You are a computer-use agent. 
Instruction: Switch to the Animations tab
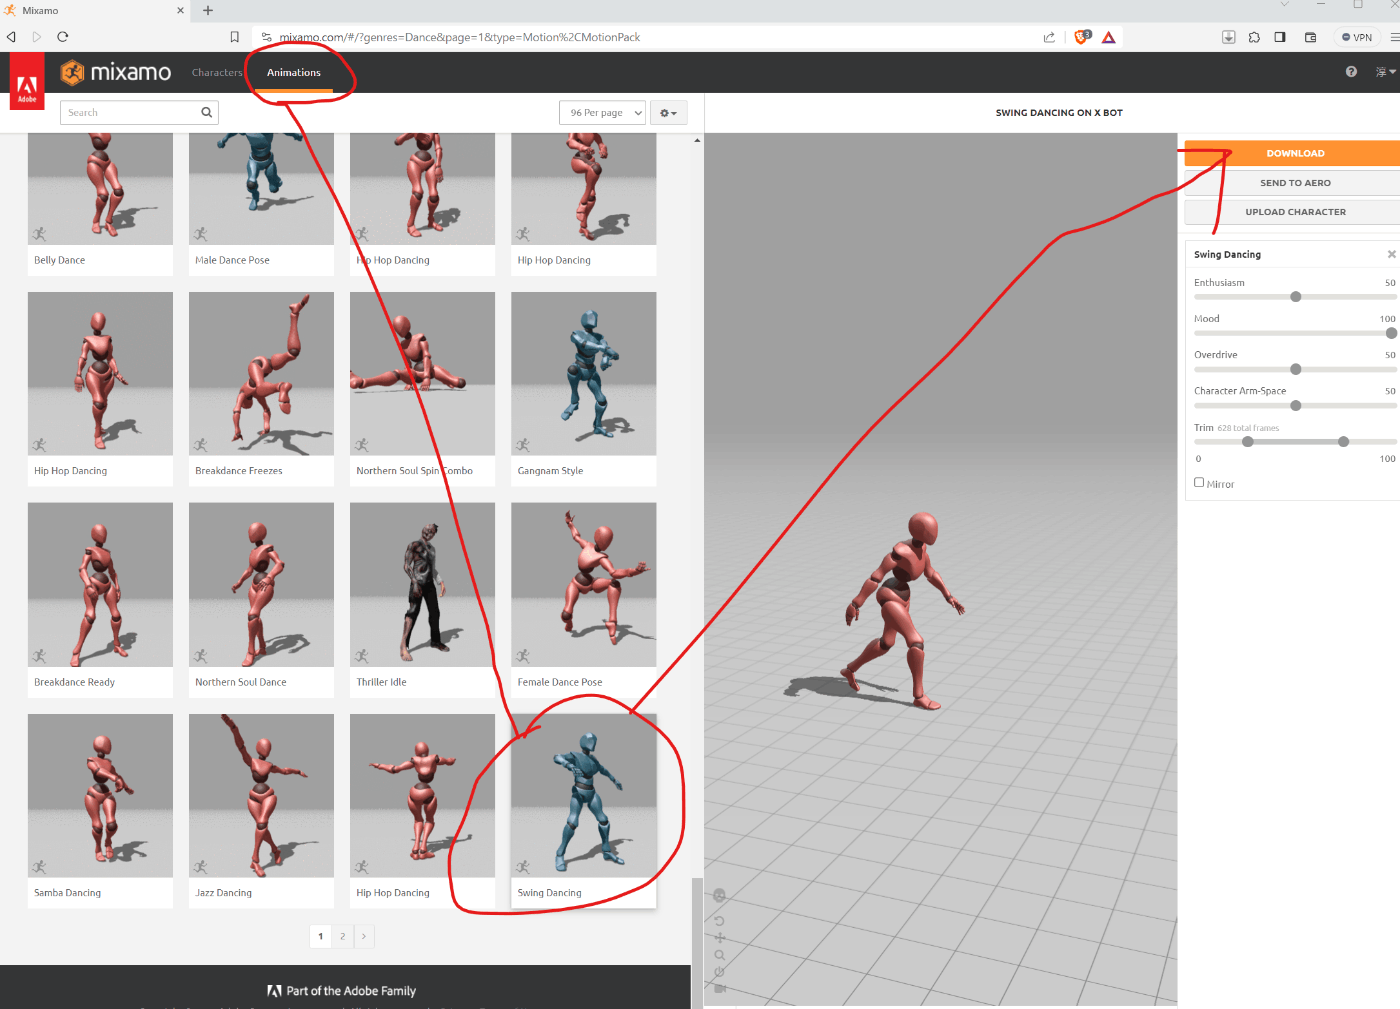pos(294,72)
